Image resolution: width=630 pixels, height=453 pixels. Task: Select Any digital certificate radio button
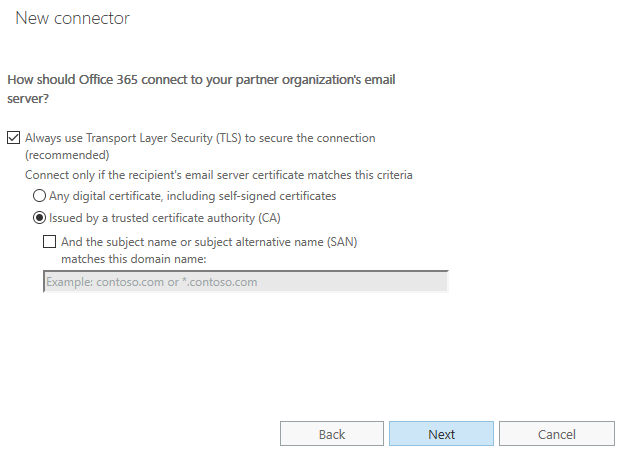tap(40, 196)
